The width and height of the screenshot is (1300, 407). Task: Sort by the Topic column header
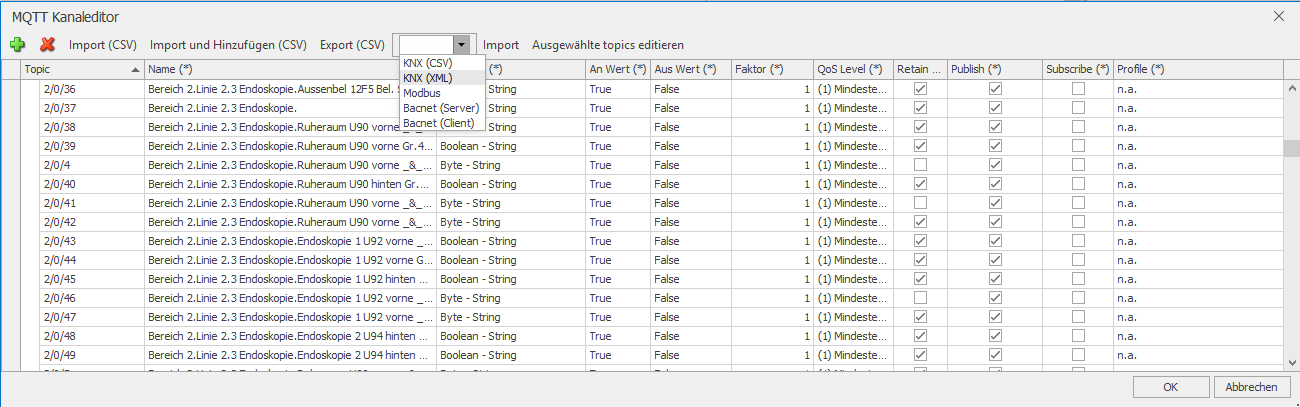point(82,69)
